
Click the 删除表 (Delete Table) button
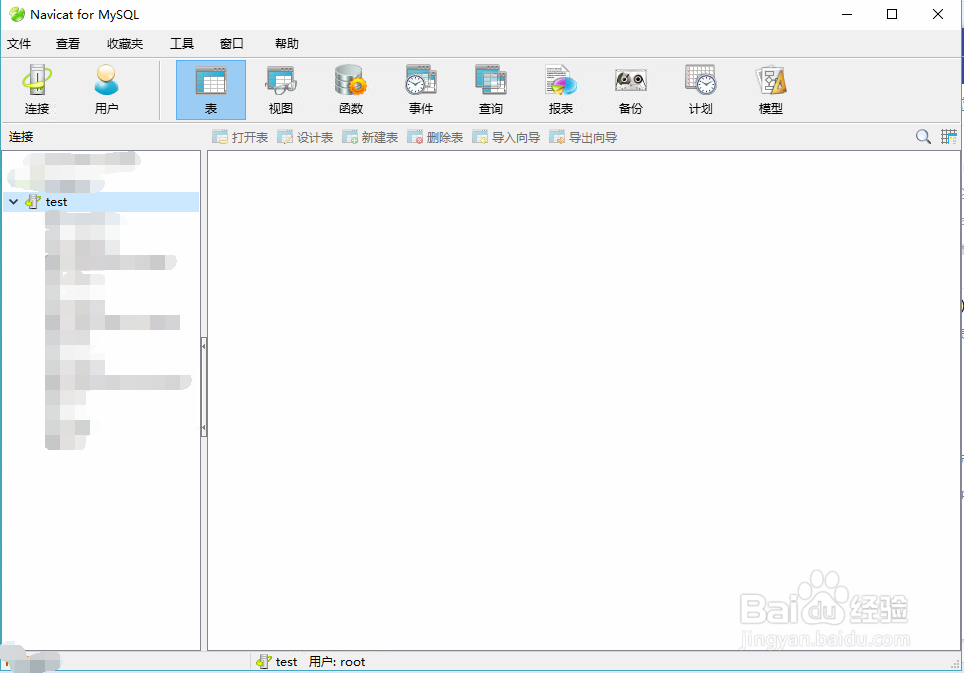click(435, 137)
